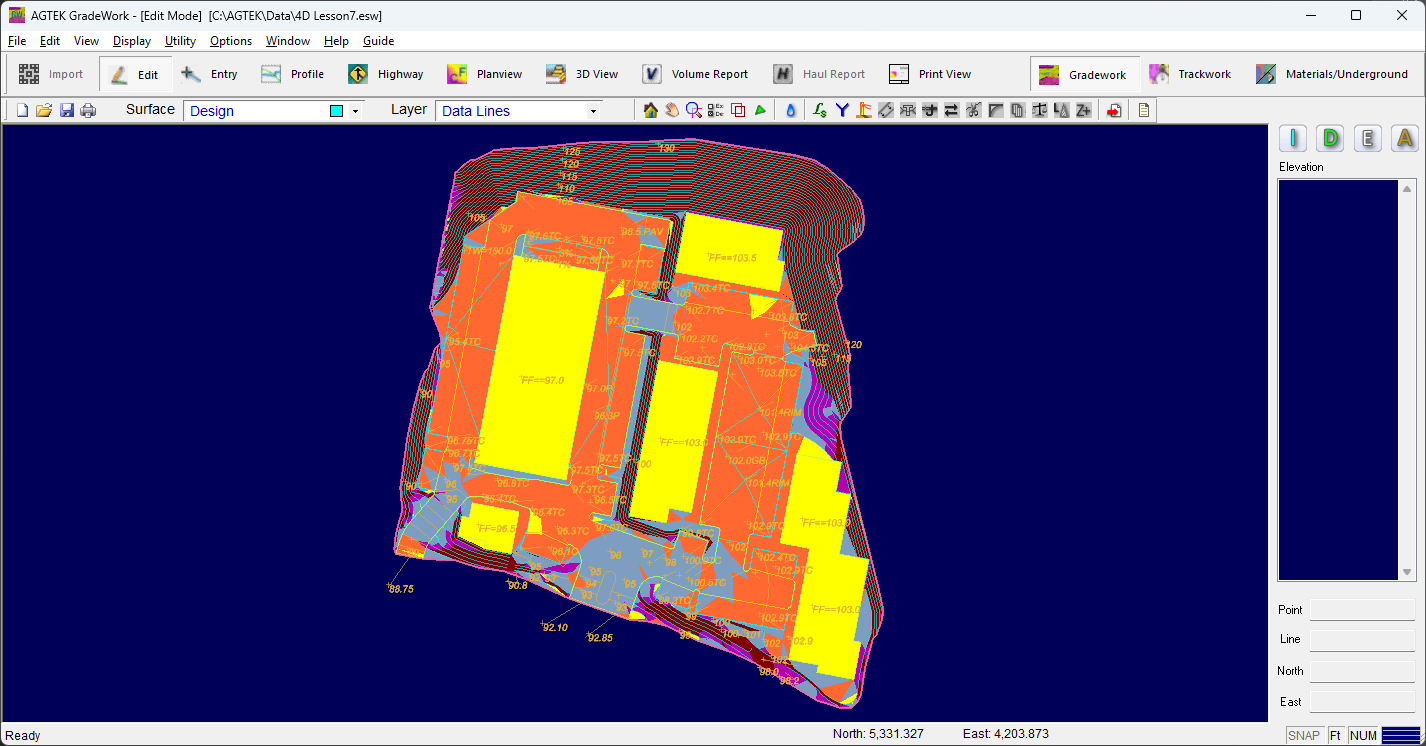Click the green play arrow icon
Viewport: 1426px width, 746px height.
pos(761,111)
